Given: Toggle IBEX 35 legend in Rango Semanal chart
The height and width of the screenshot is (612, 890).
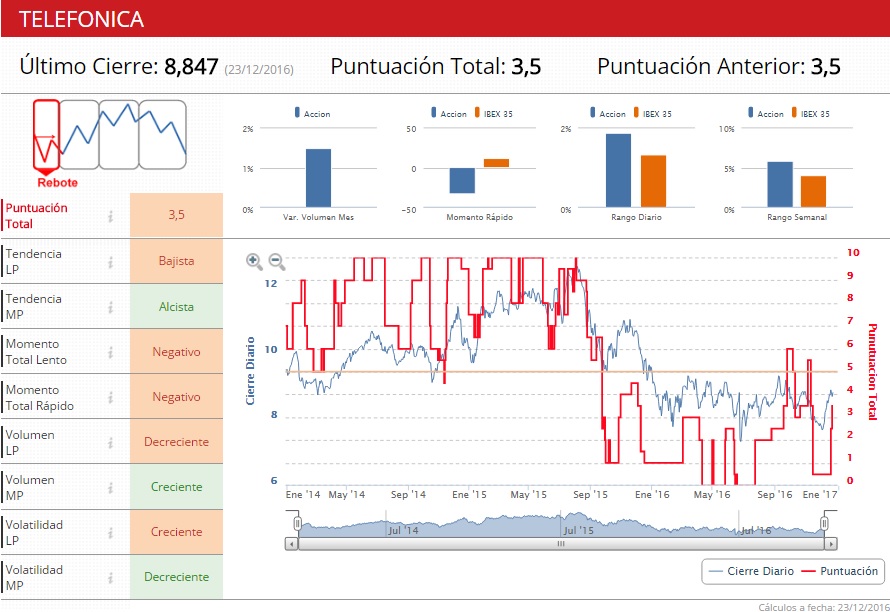Looking at the screenshot, I should coord(811,114).
